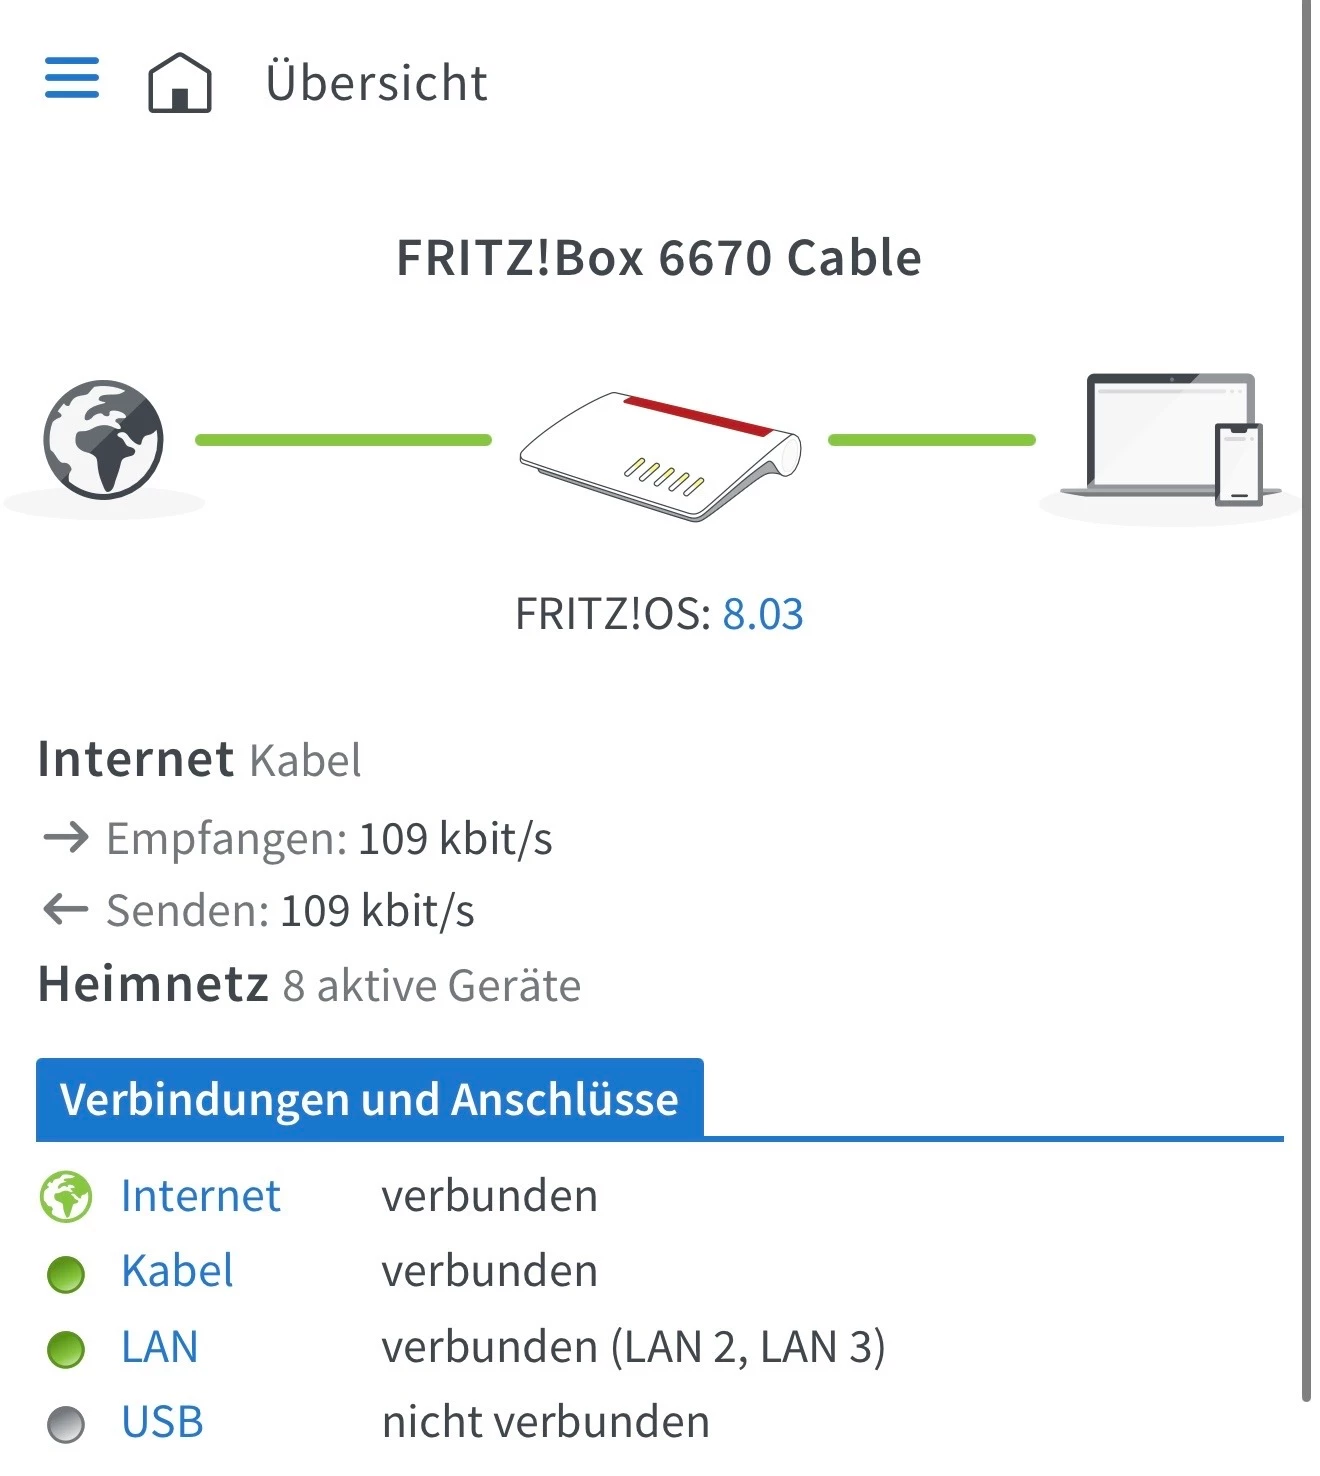Select the Verbindungen und Anschlüsse tab
1320x1476 pixels.
click(369, 1099)
